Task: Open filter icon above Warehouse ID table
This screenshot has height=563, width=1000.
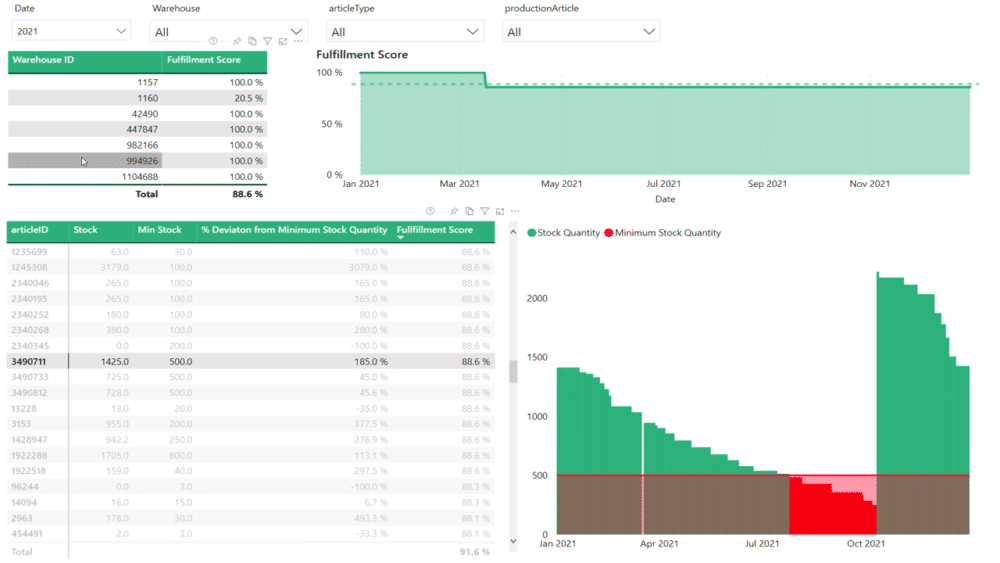Action: tap(268, 41)
